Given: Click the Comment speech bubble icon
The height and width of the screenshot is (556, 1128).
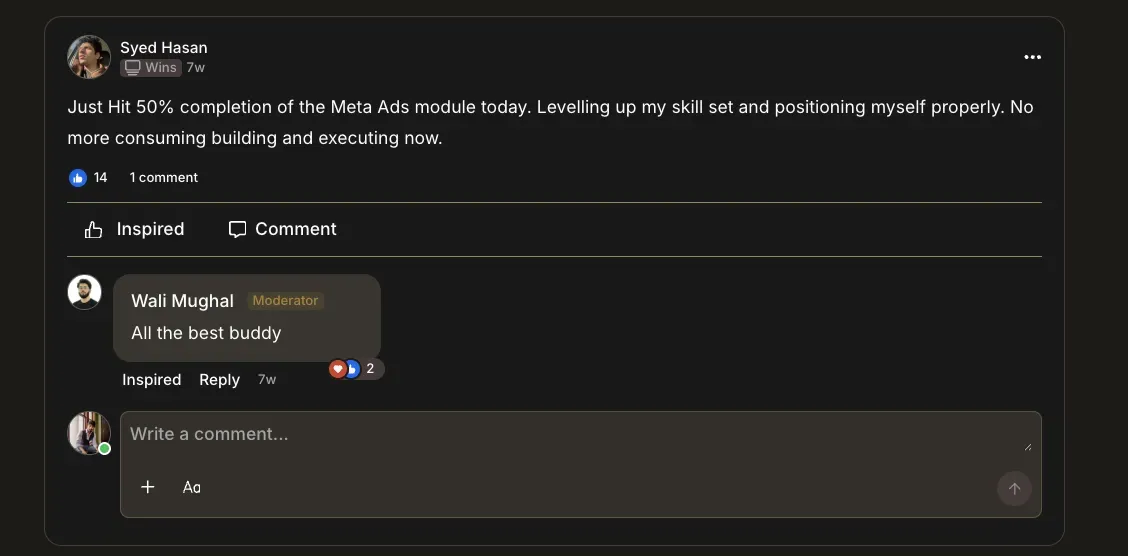Looking at the screenshot, I should [x=237, y=230].
